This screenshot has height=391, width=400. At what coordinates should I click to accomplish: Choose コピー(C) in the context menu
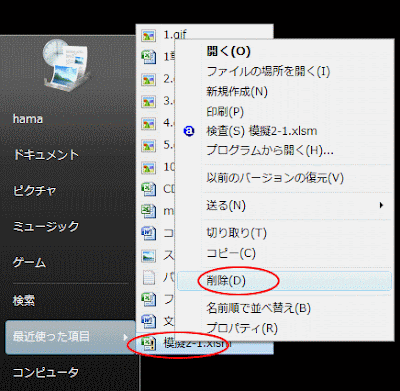pos(231,253)
